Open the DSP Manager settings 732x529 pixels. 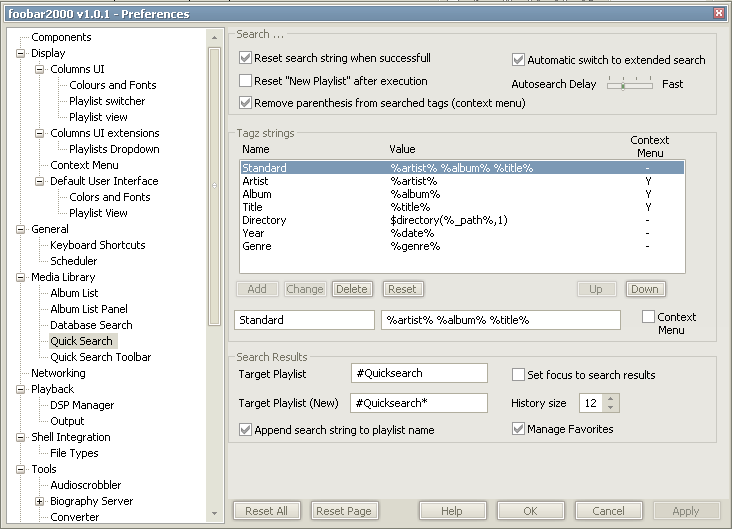(82, 405)
